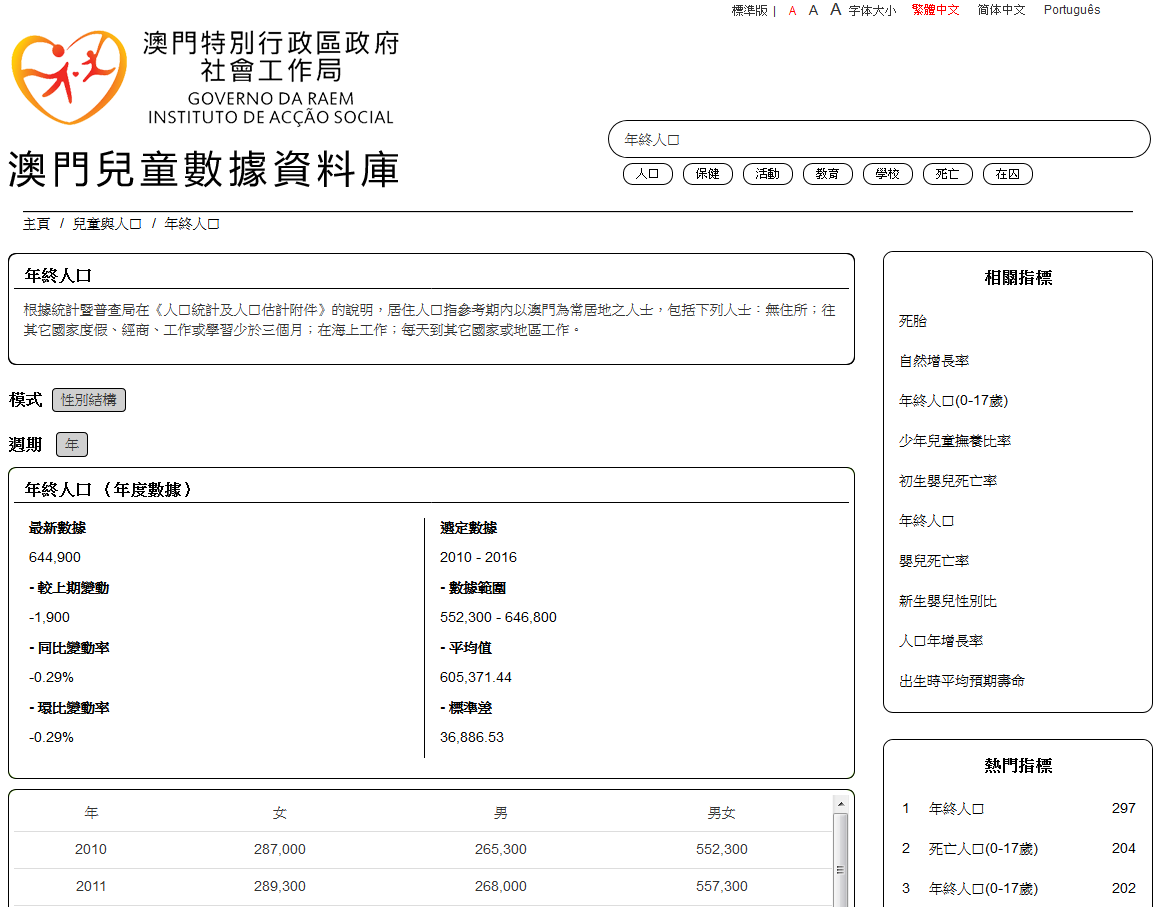
Task: Select the 性別結構 mode button
Action: point(88,400)
